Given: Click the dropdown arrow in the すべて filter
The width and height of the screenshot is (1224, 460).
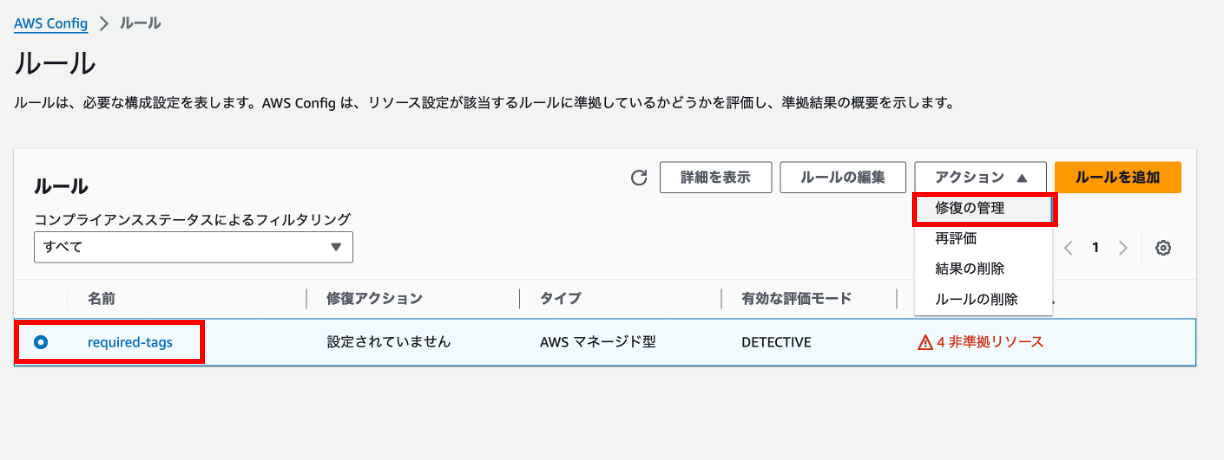Looking at the screenshot, I should point(336,247).
